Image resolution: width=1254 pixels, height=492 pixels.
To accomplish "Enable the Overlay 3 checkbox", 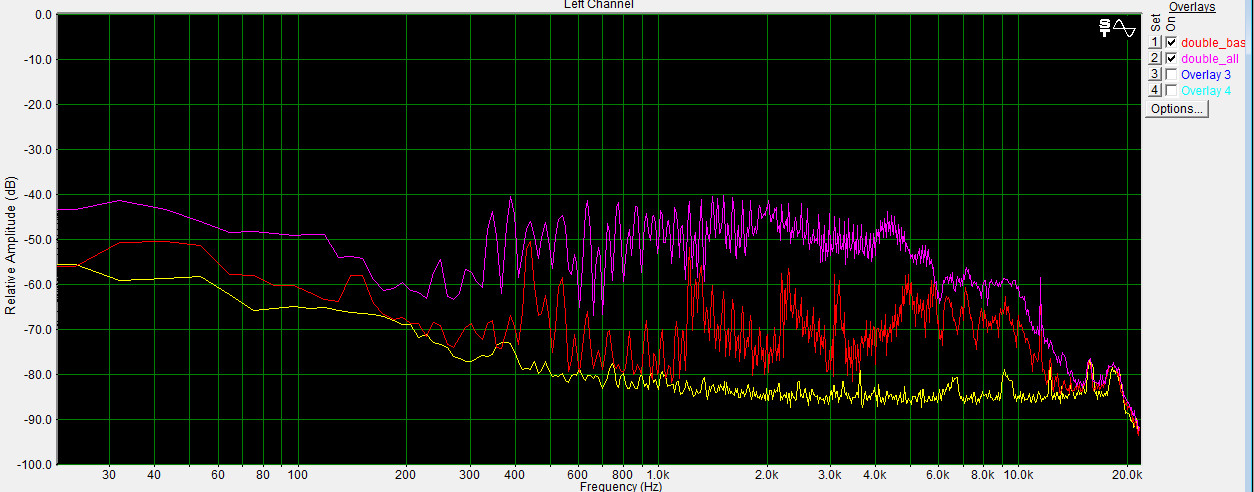I will click(x=1171, y=75).
